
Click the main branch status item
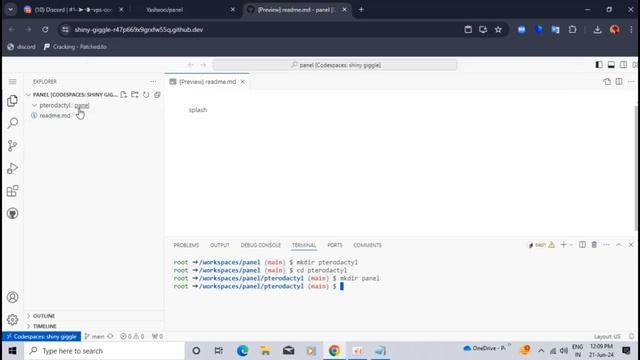click(94, 336)
